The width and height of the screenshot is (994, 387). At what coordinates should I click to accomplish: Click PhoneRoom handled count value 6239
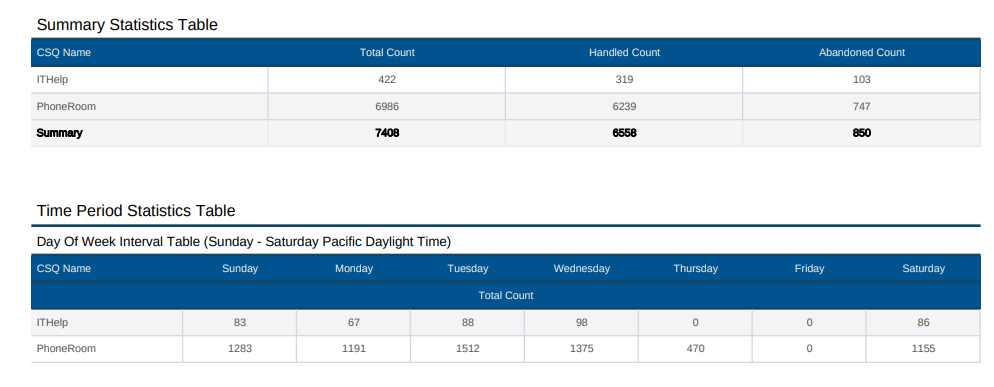624,107
